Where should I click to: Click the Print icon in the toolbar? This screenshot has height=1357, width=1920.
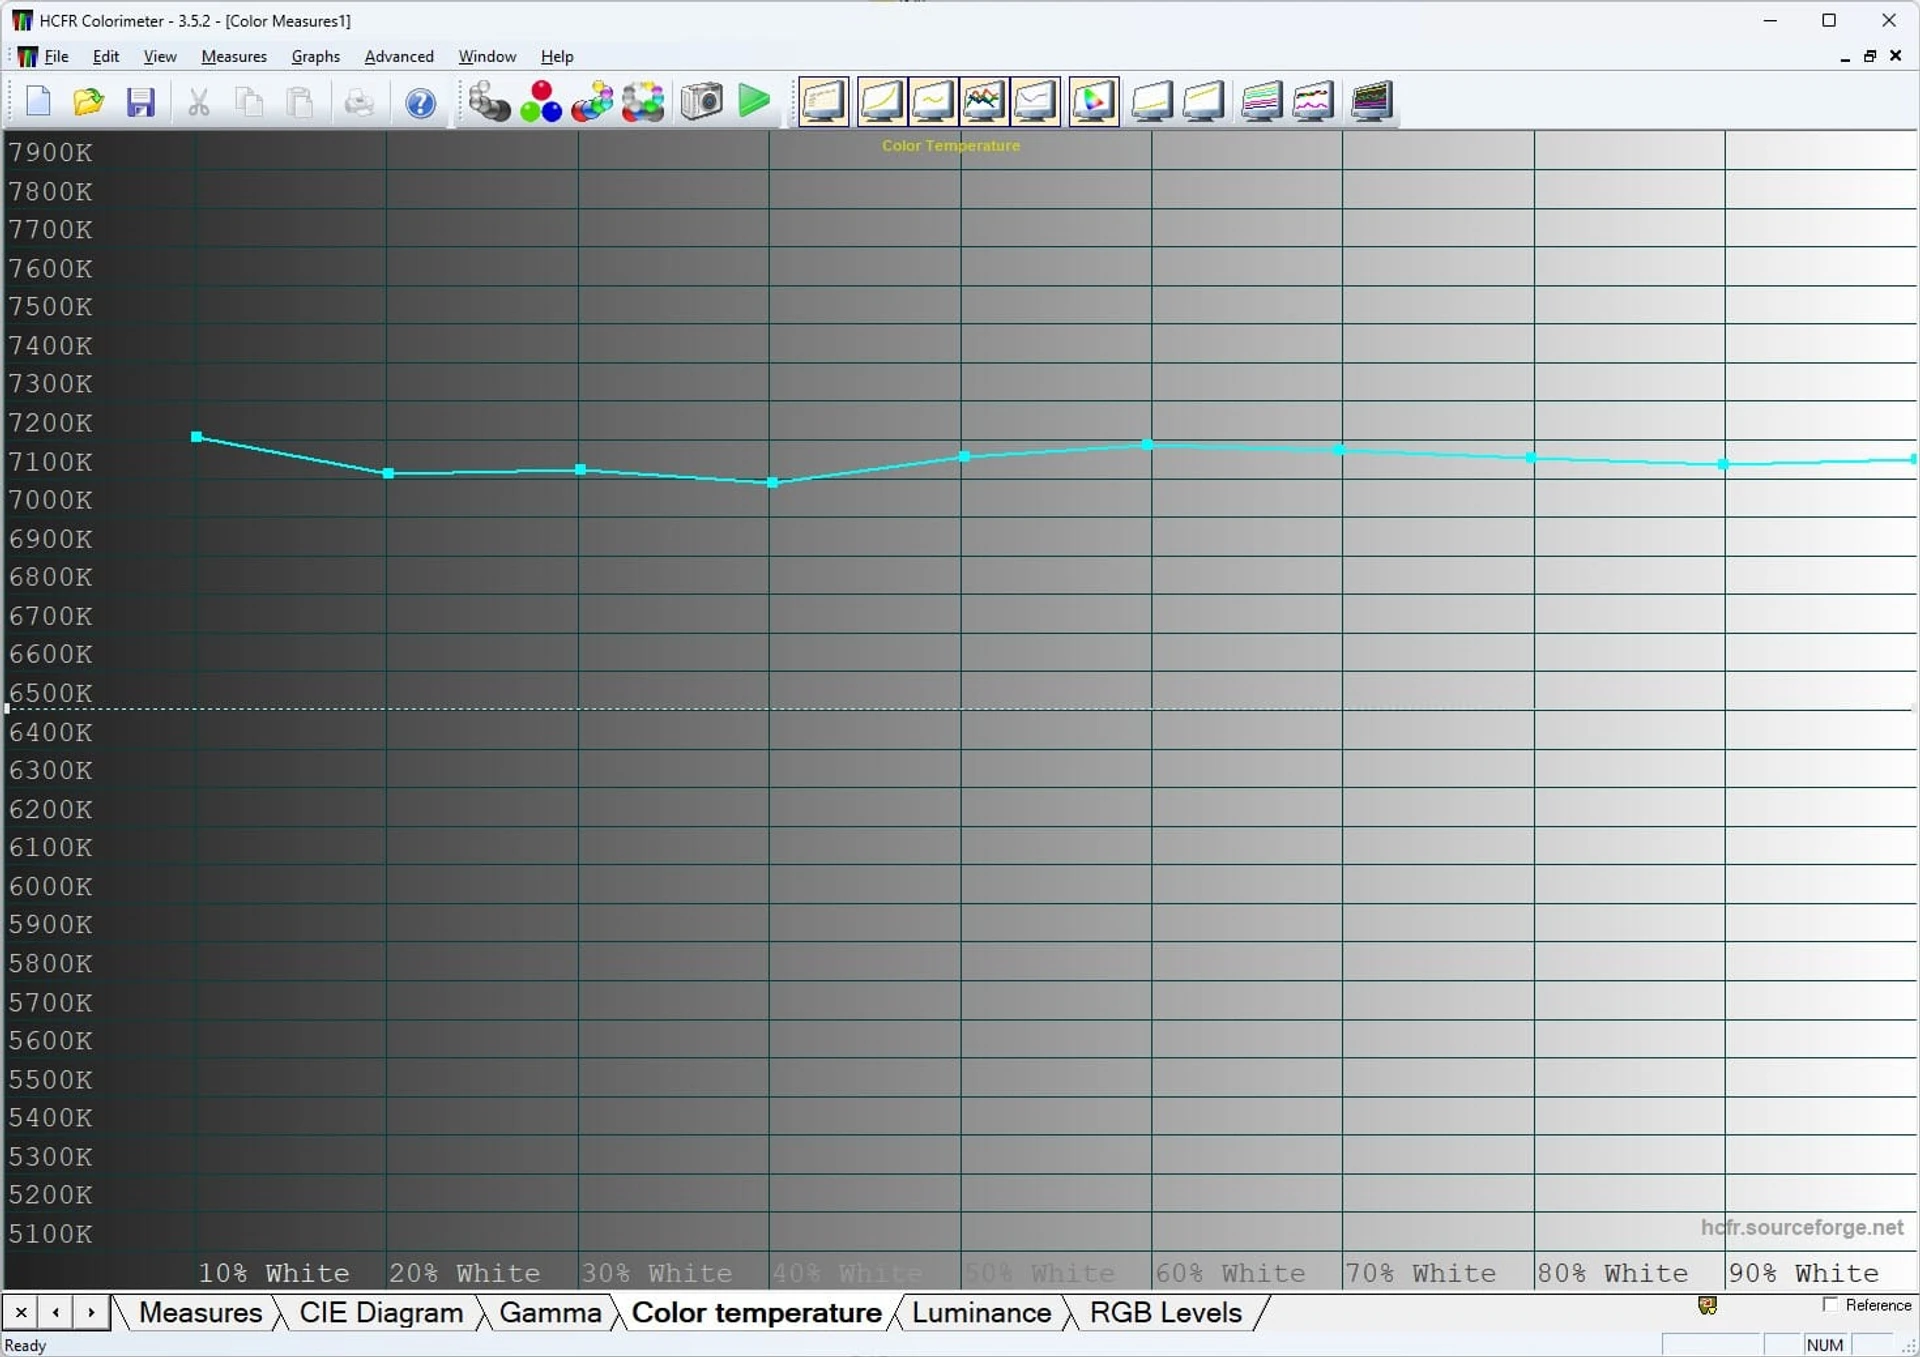(358, 101)
